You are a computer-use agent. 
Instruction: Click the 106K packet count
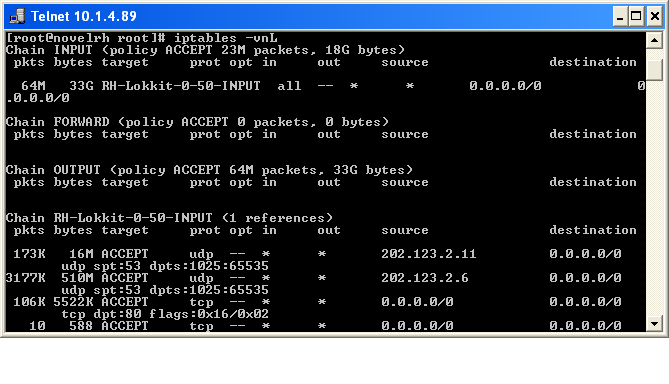29,302
